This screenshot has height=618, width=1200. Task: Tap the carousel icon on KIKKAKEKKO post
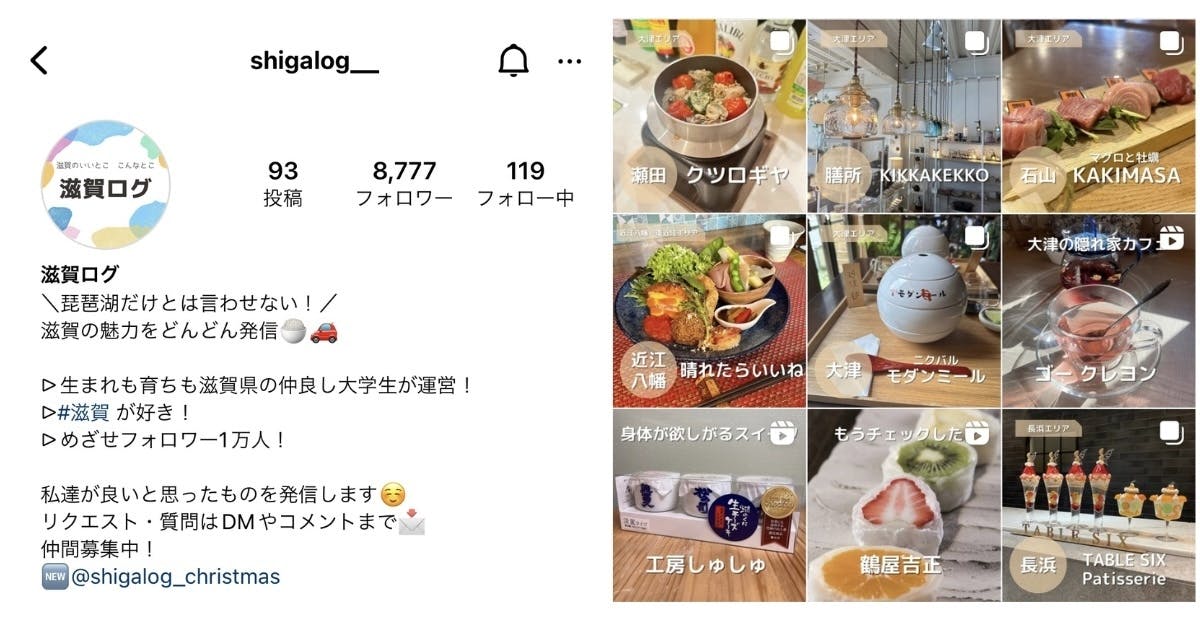pyautogui.click(x=976, y=44)
